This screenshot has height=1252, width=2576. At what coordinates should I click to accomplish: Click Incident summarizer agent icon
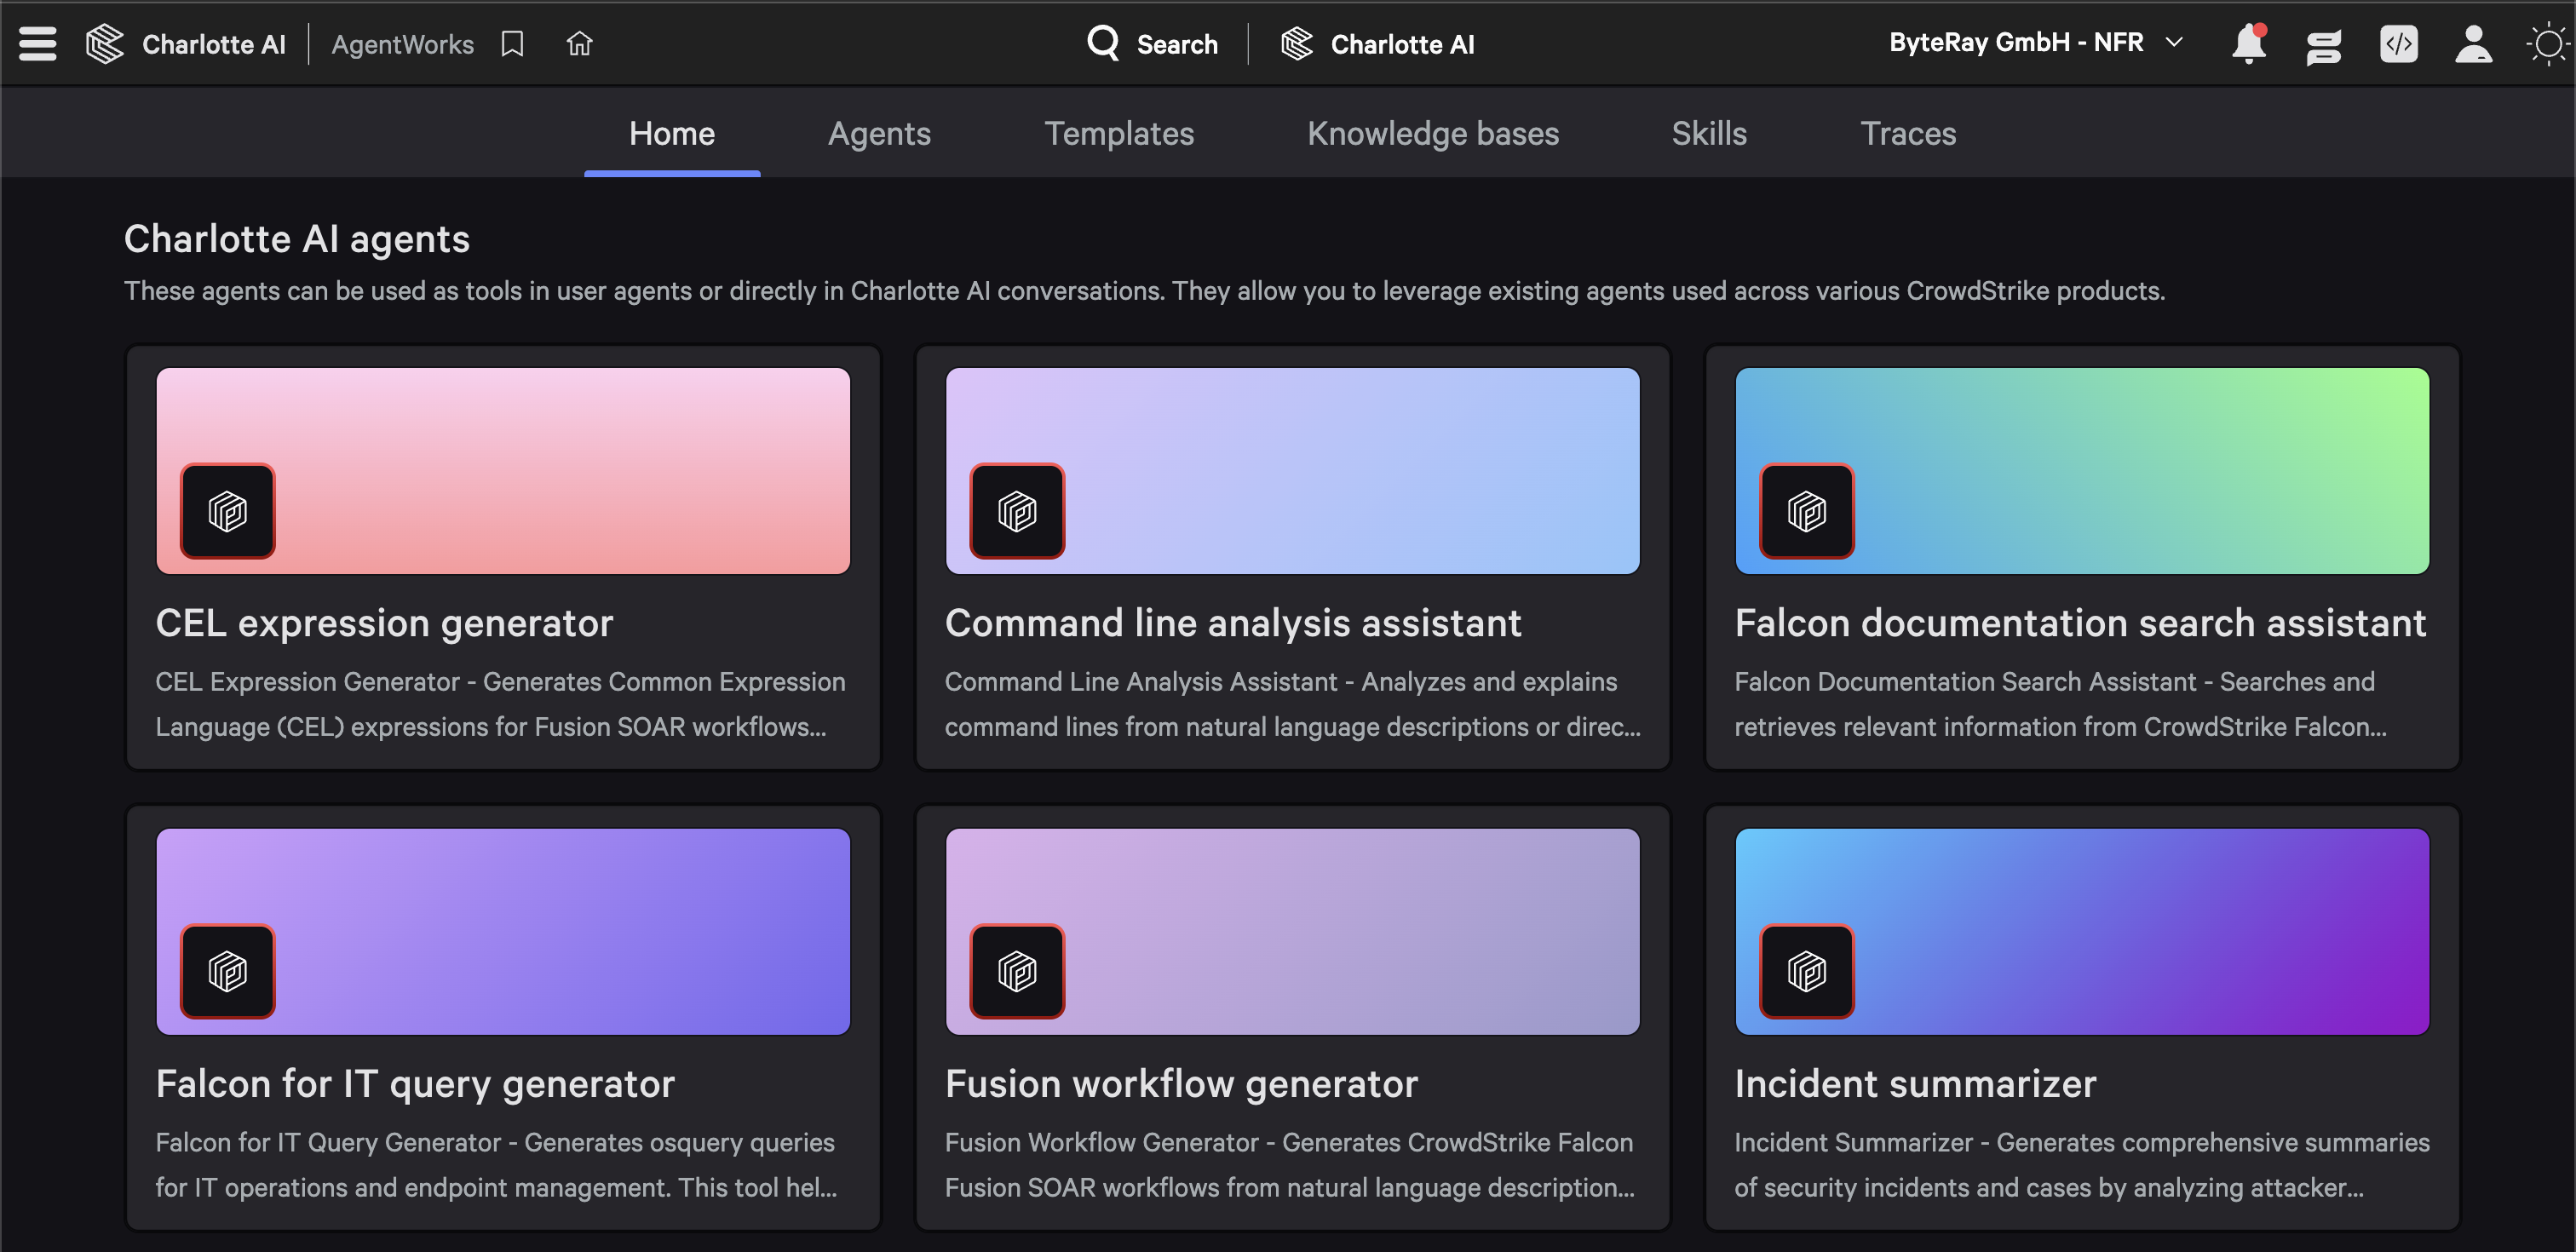point(1807,971)
